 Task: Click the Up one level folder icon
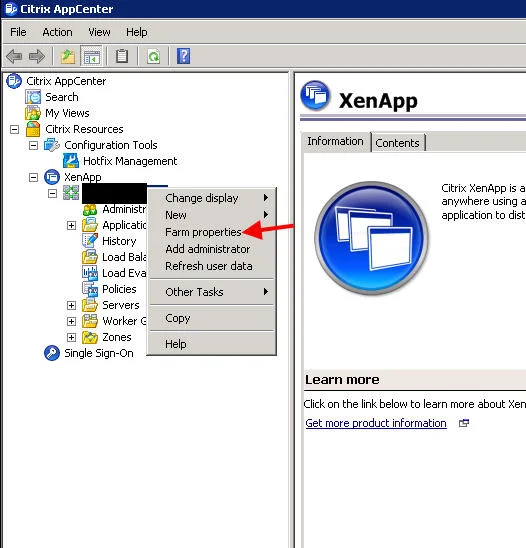pos(67,56)
